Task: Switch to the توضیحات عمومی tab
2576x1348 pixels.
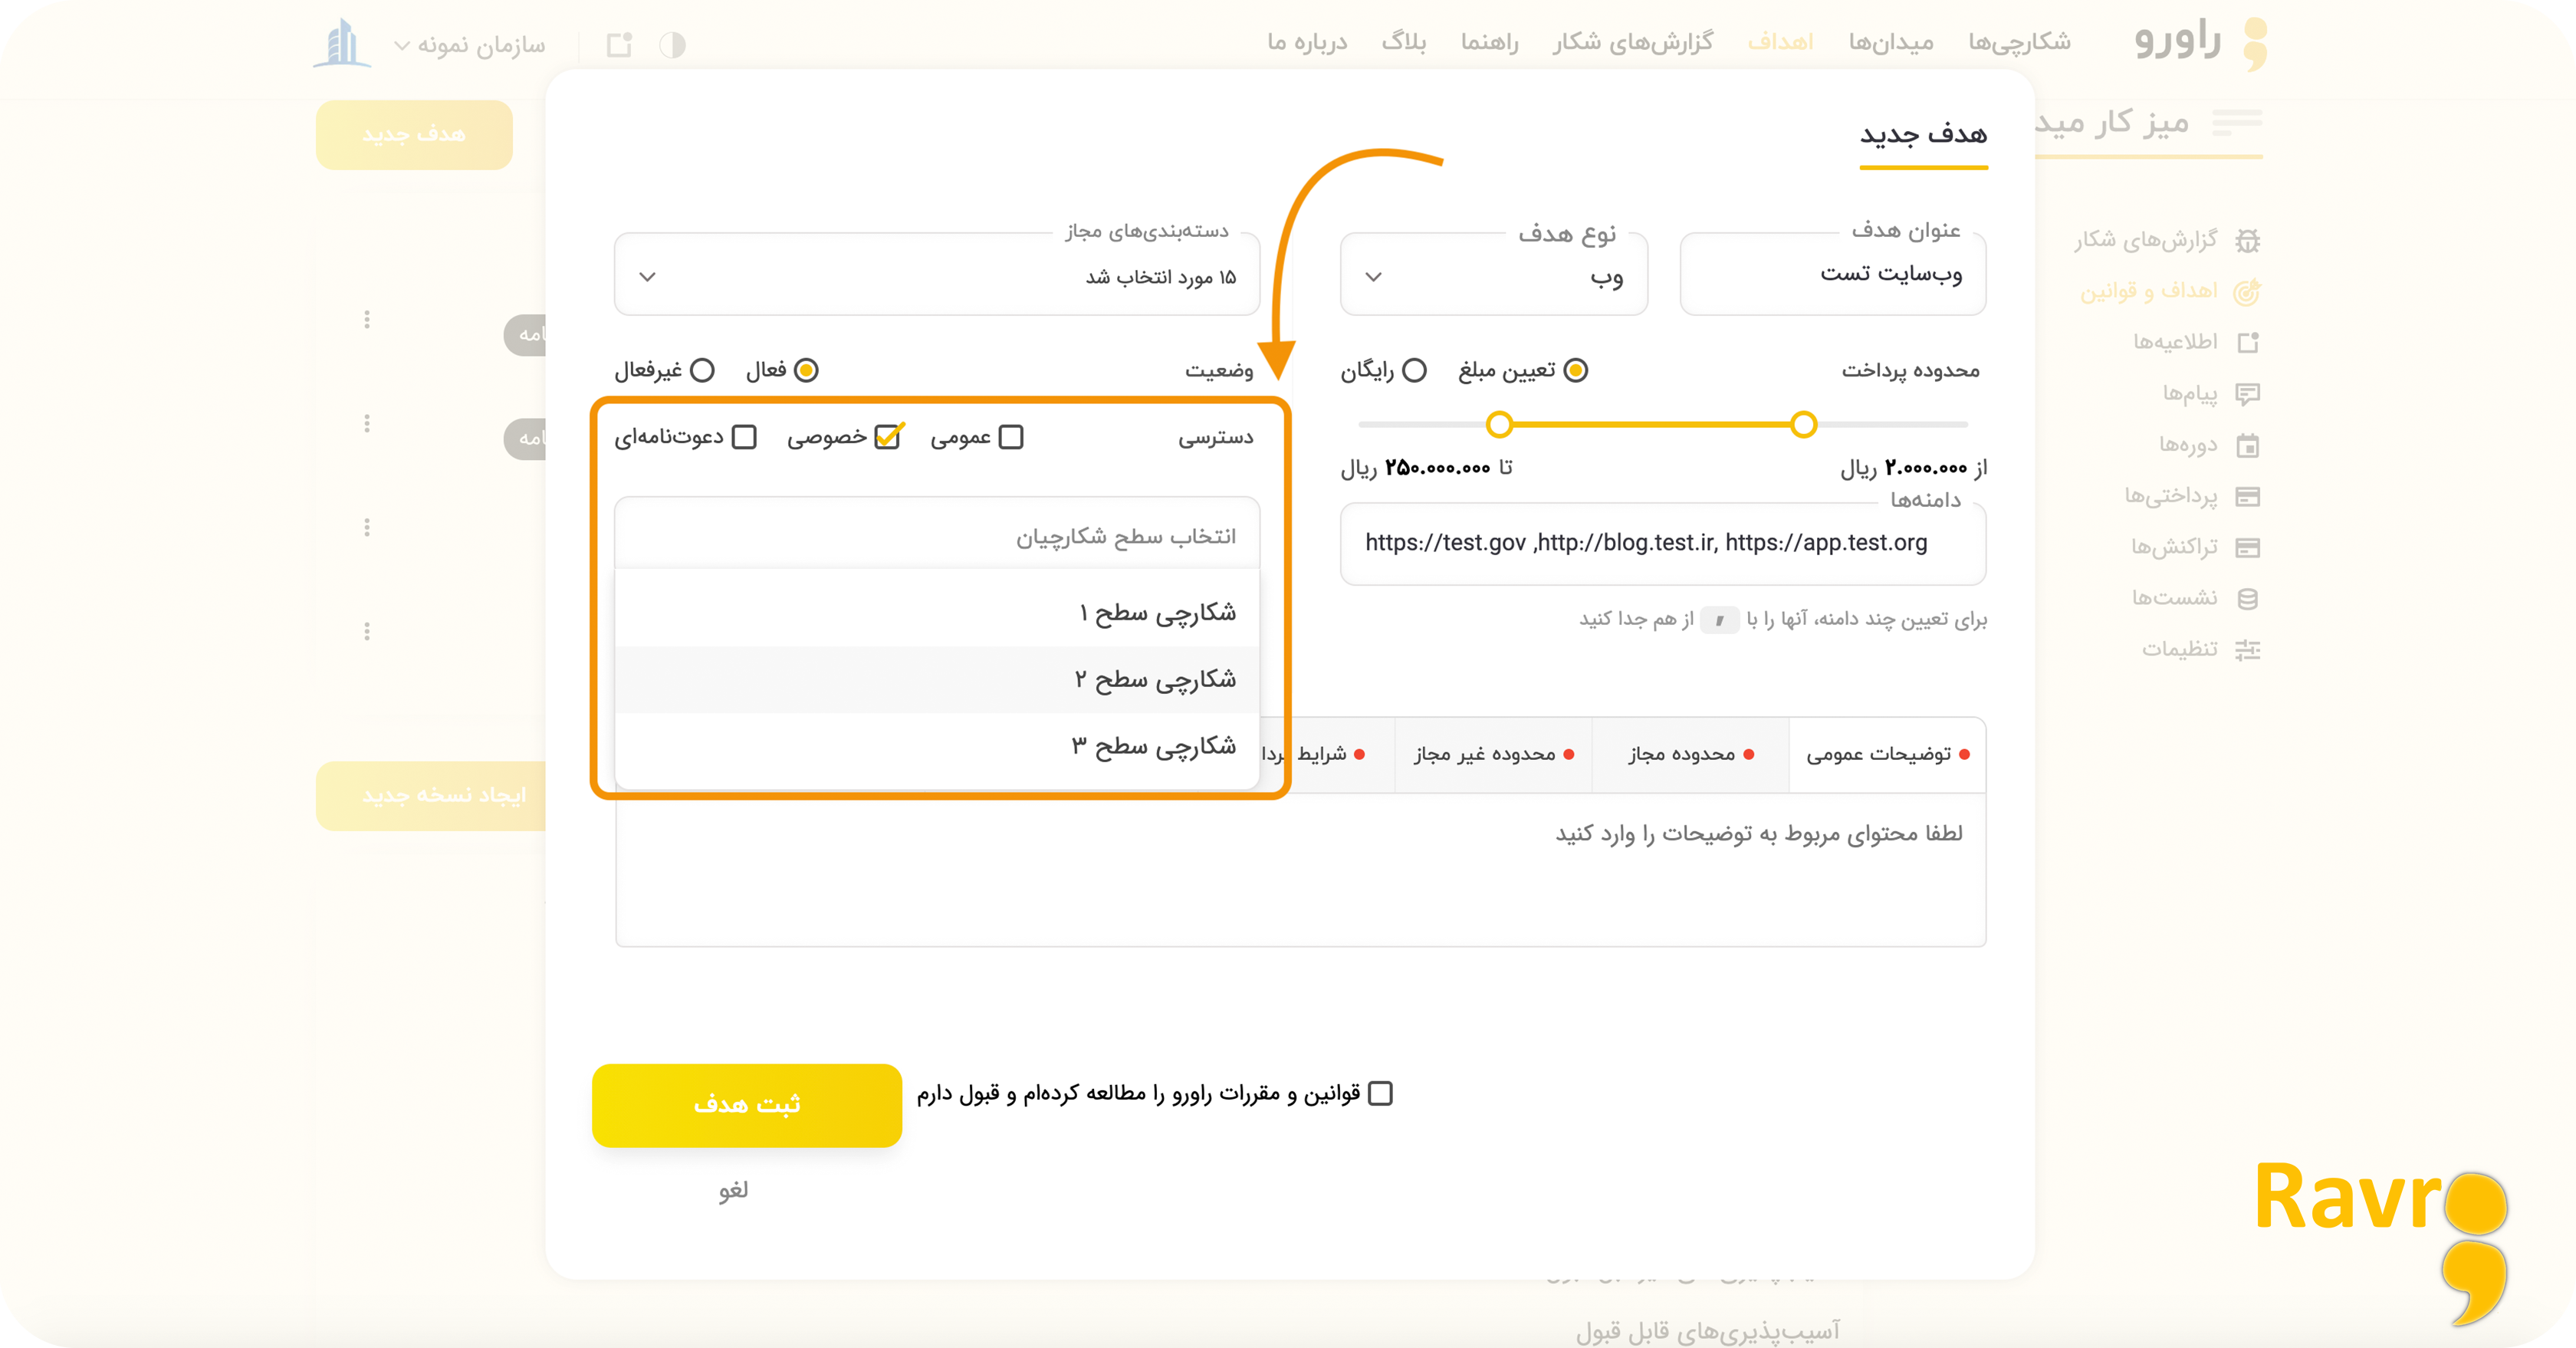Action: click(x=1887, y=754)
